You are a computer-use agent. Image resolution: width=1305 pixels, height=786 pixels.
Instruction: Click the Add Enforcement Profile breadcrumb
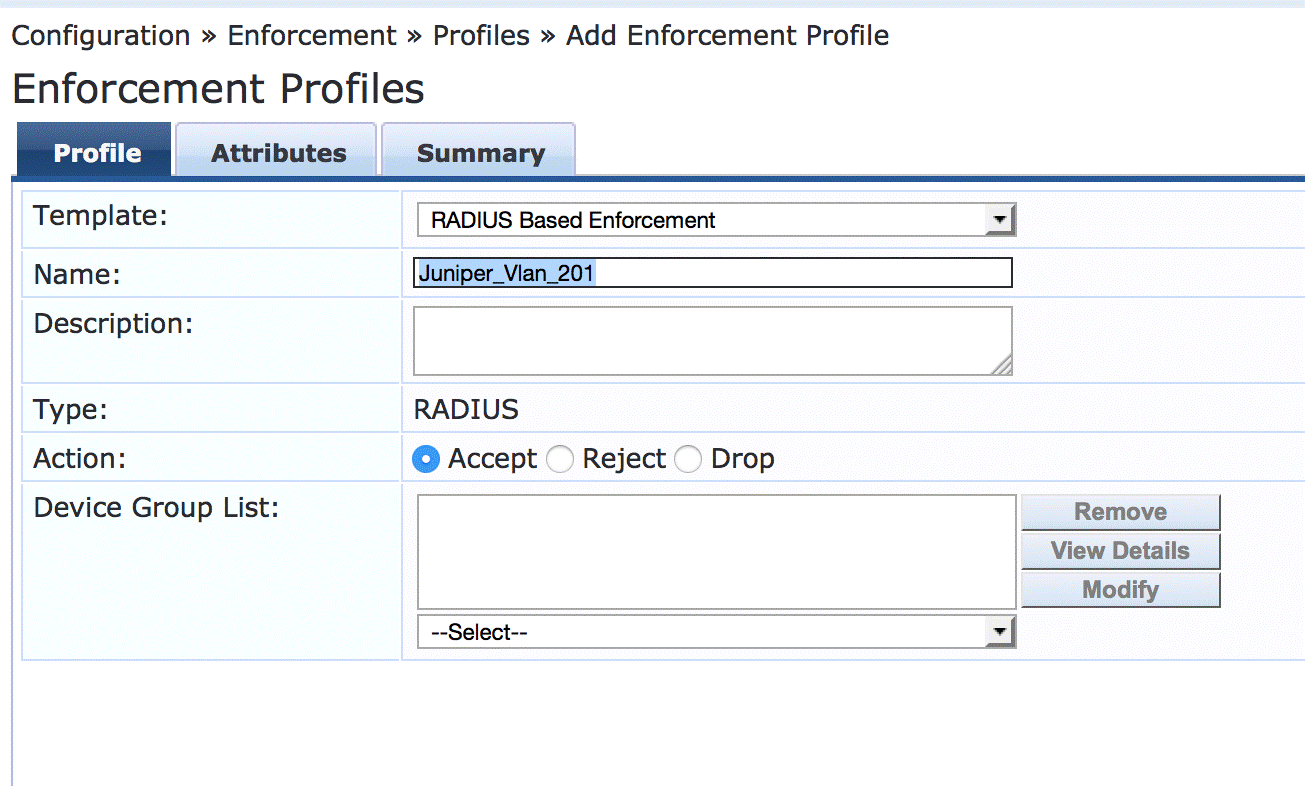(x=727, y=36)
